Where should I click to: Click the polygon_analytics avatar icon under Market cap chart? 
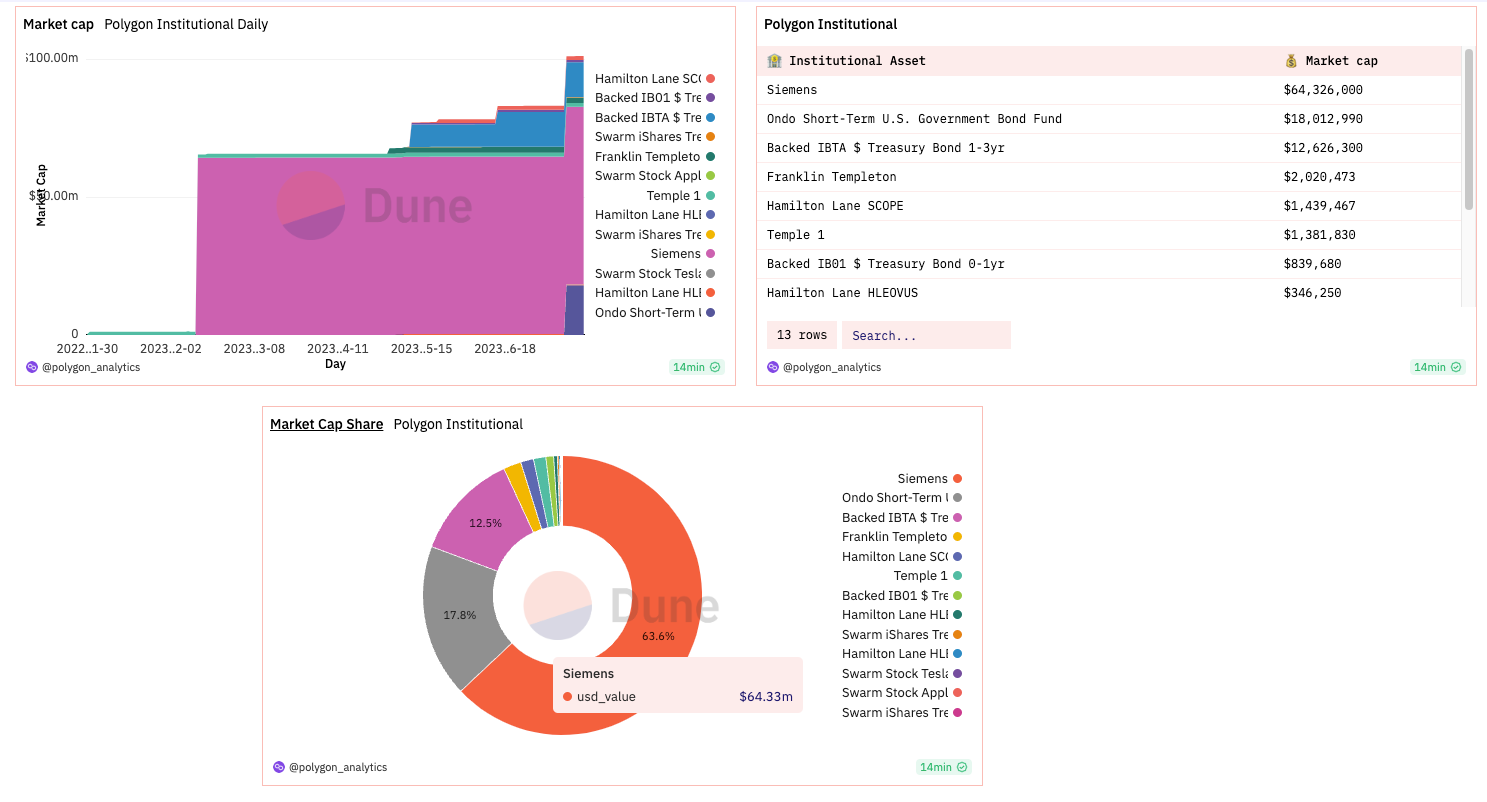tap(32, 367)
